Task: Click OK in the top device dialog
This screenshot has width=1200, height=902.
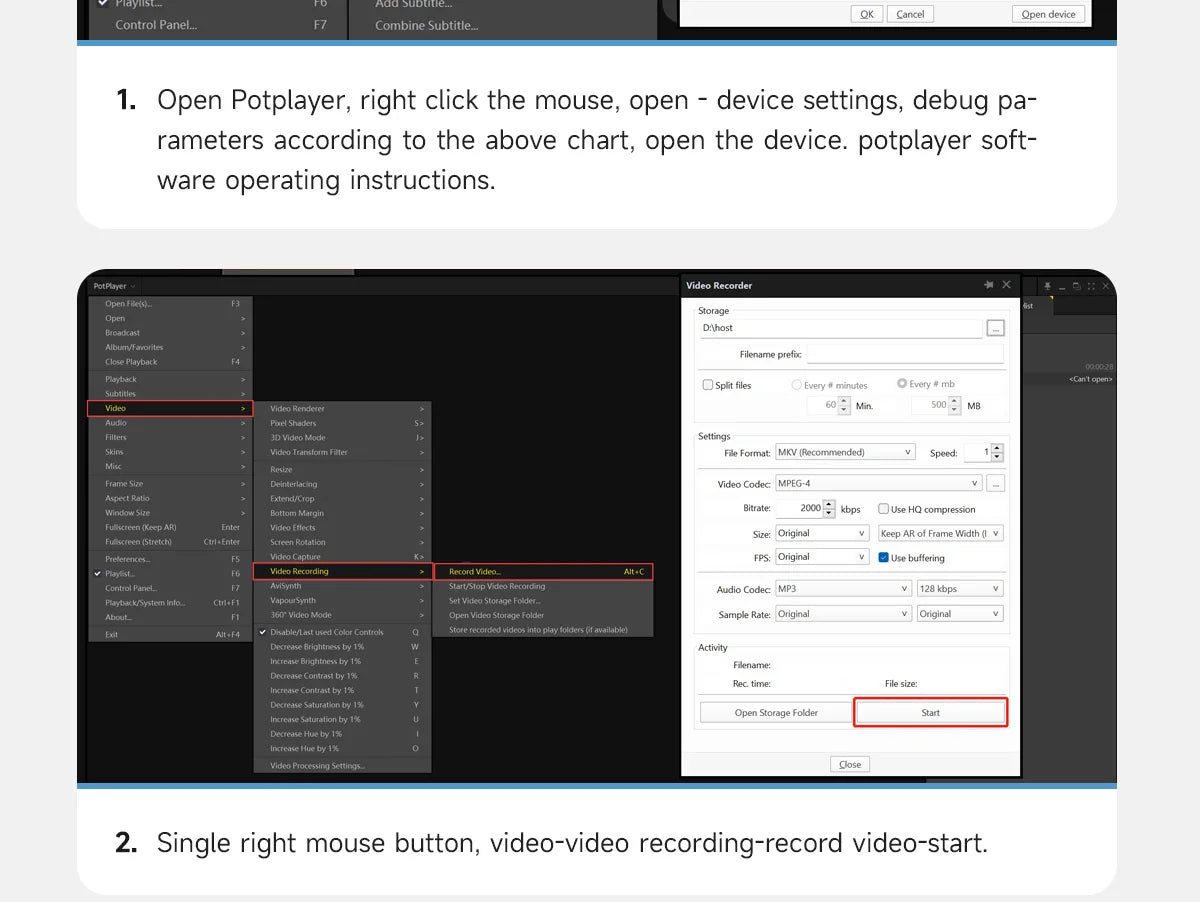Action: [866, 14]
